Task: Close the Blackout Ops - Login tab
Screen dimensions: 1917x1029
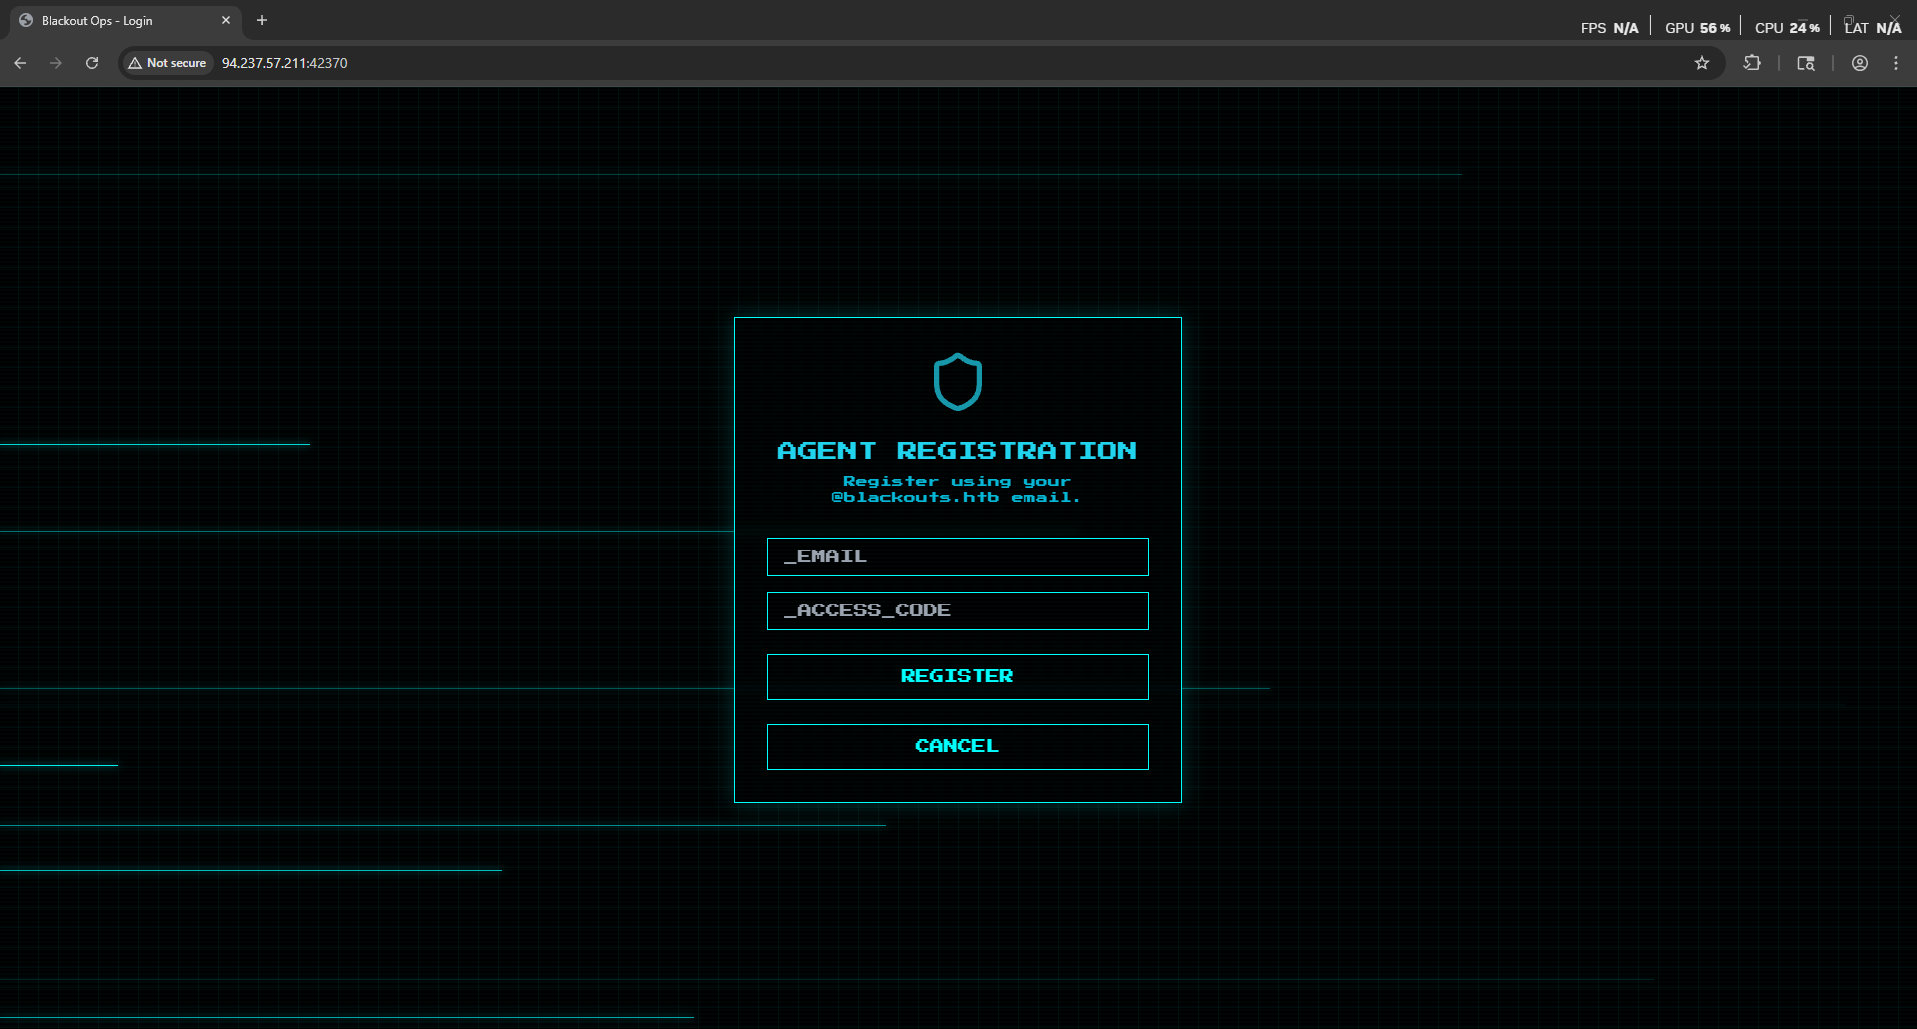Action: (x=226, y=20)
